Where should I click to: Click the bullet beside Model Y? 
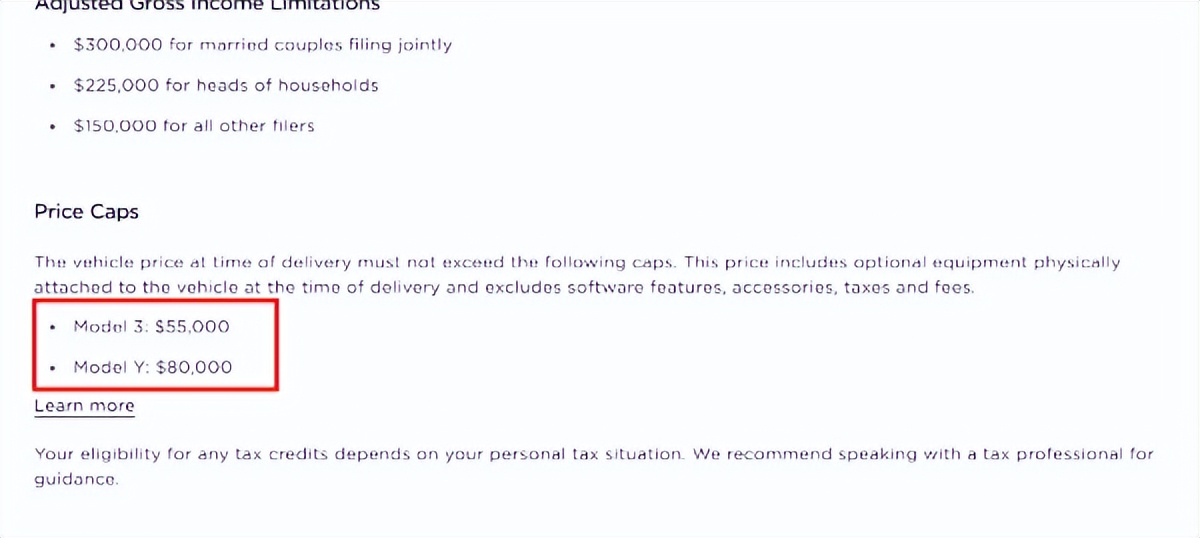point(52,368)
